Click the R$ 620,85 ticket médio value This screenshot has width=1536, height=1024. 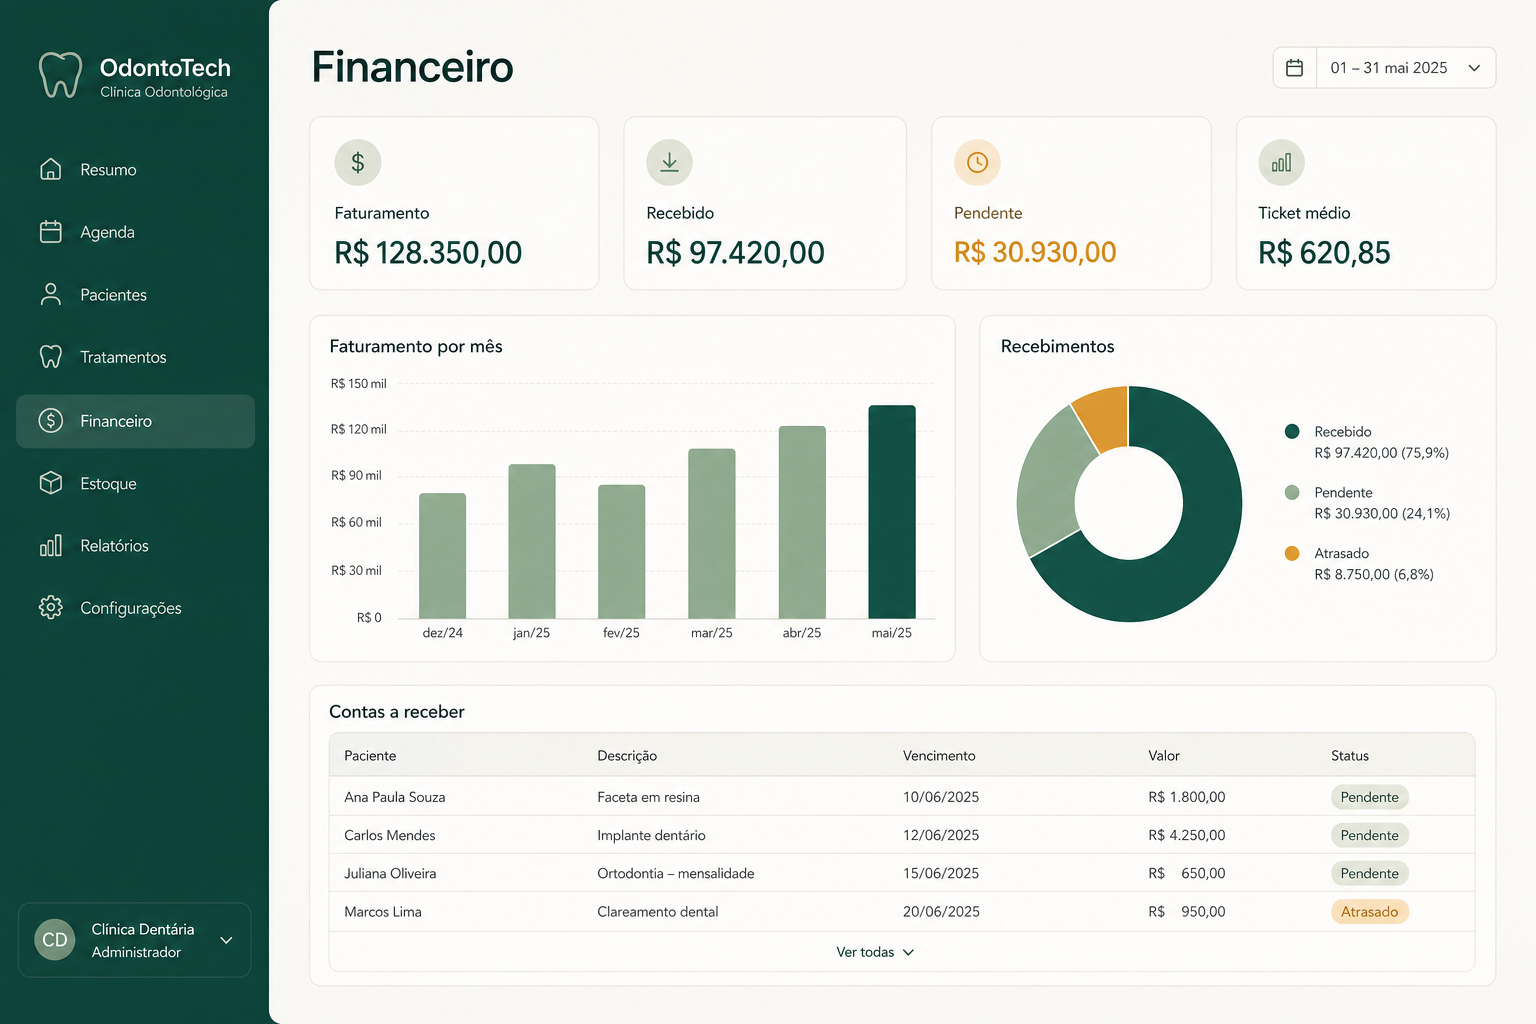pyautogui.click(x=1324, y=253)
